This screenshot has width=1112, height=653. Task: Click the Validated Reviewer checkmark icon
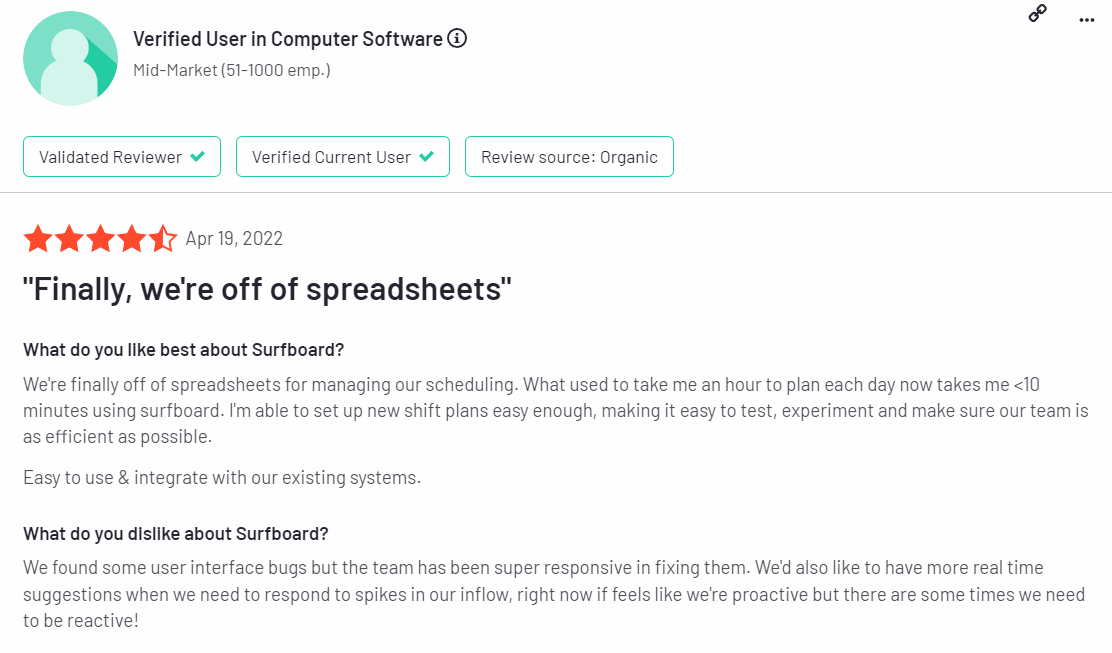198,157
